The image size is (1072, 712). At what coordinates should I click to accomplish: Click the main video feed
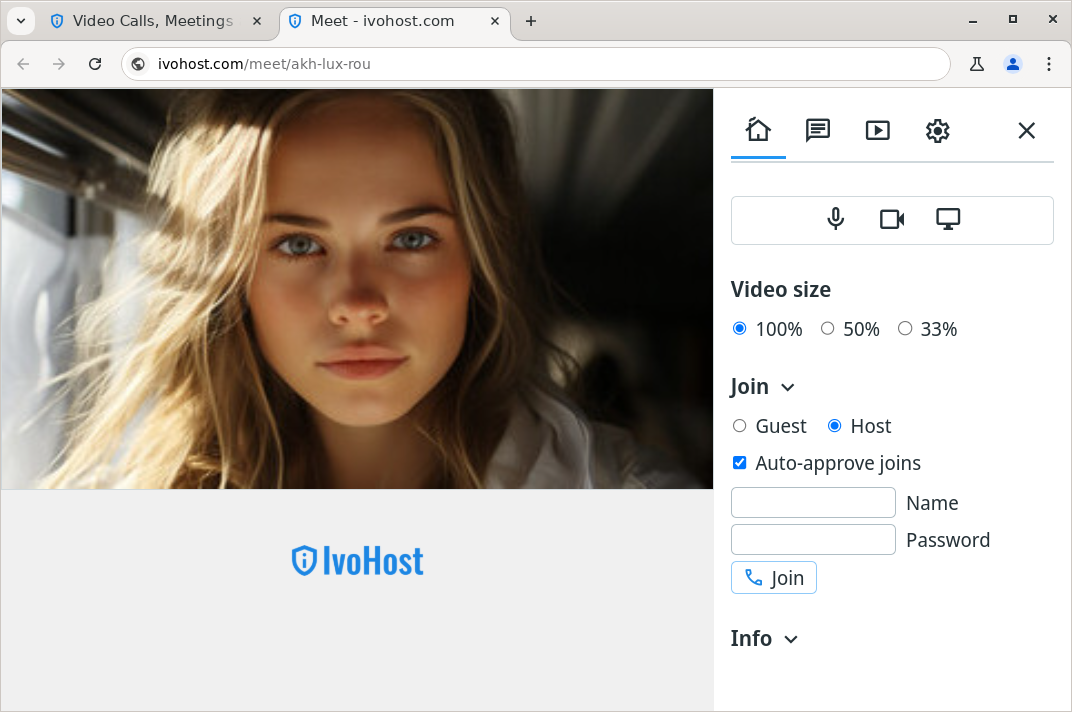click(357, 289)
